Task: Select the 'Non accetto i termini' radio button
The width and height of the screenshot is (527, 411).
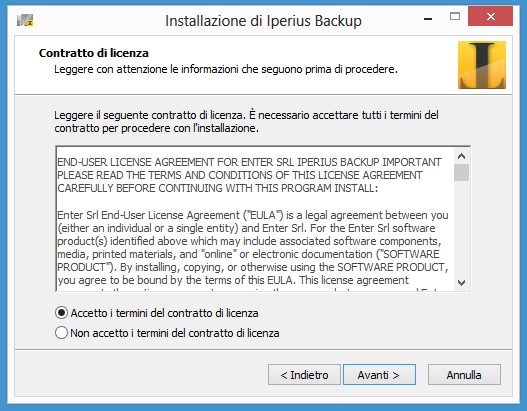Action: point(62,333)
